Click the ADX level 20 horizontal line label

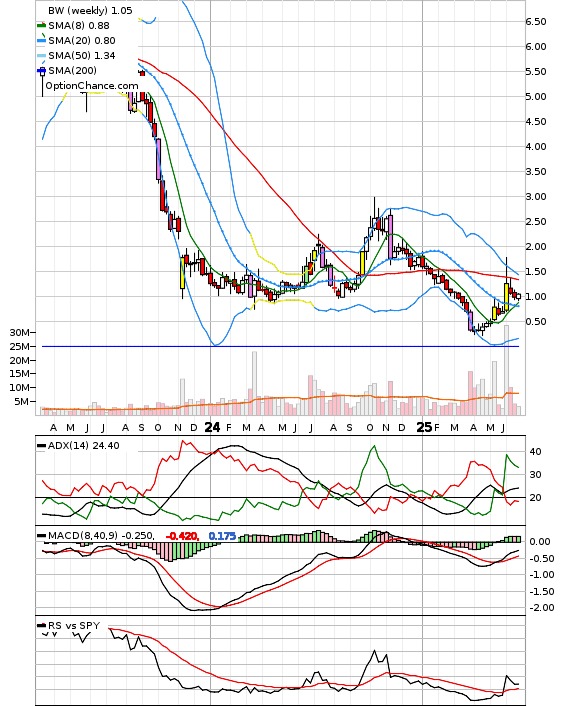(x=535, y=498)
